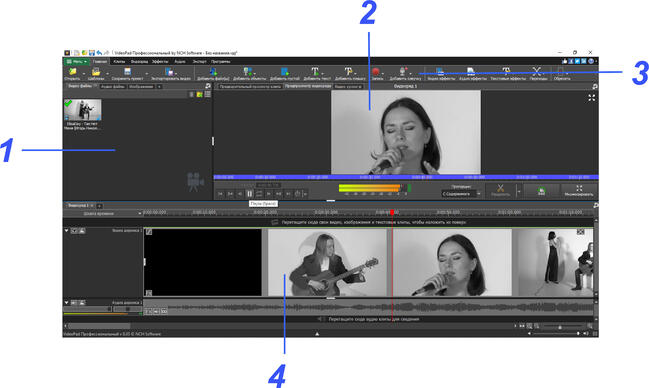The height and width of the screenshot is (388, 649).
Task: Expand the Record button dropdown arrow
Action: 383,74
